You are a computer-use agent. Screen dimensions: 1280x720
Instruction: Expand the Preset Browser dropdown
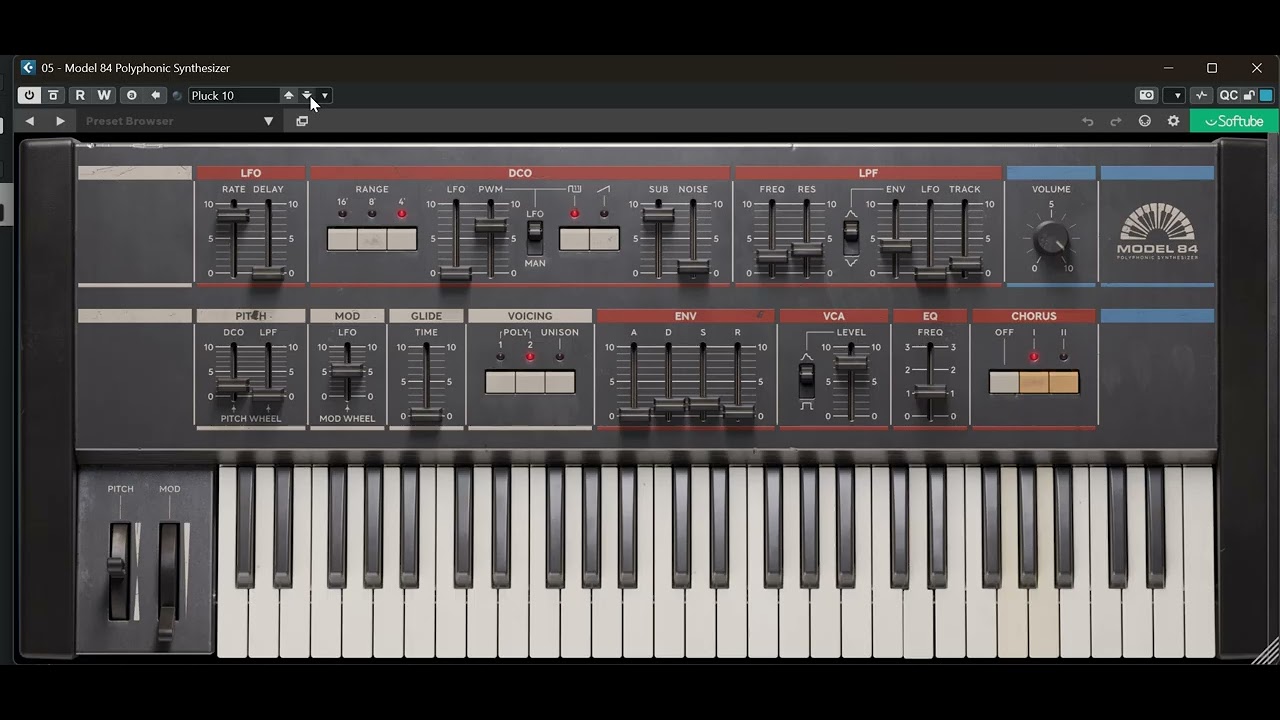(268, 121)
